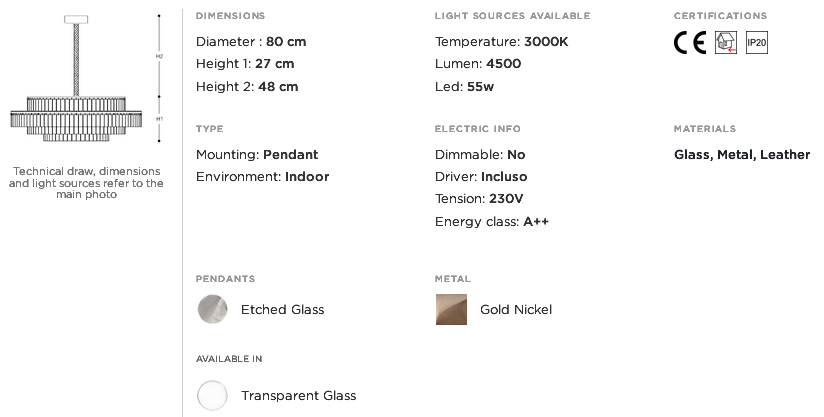The width and height of the screenshot is (824, 417).
Task: Click the Dimensions section heading
Action: pos(230,16)
